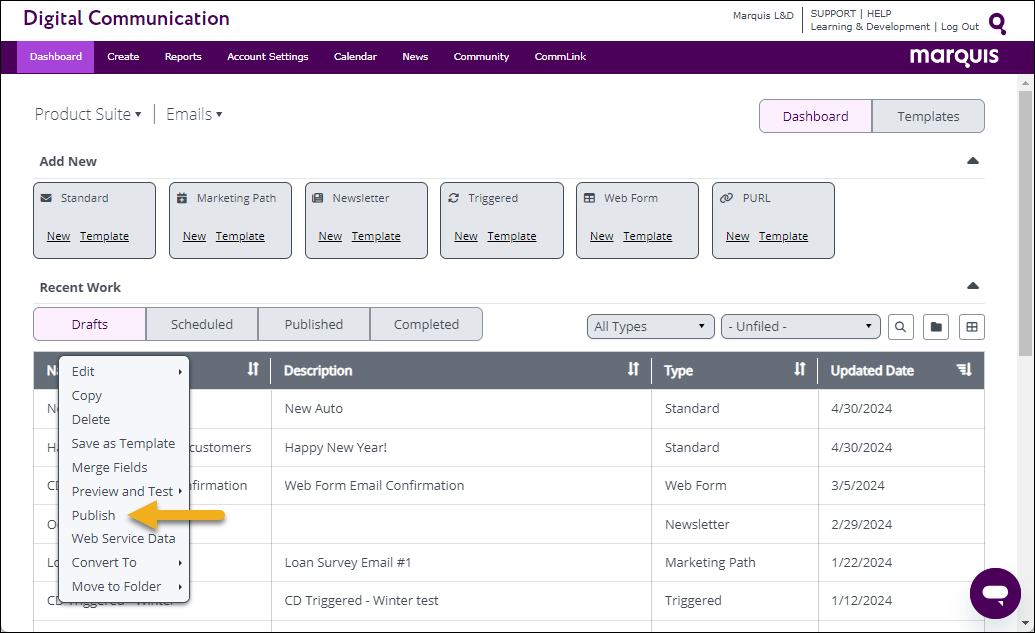Click New link under Newsletter
Viewport: 1035px width, 633px height.
click(330, 236)
